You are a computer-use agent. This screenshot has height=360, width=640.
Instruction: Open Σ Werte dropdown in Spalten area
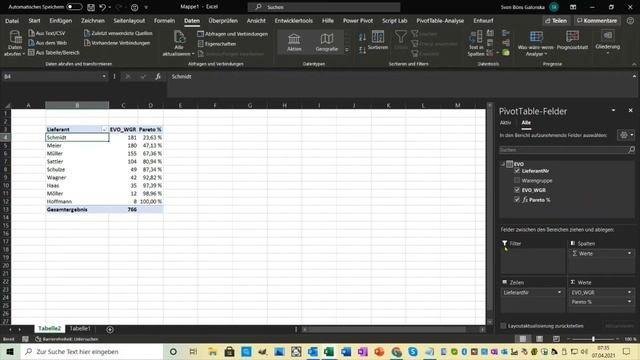click(629, 253)
